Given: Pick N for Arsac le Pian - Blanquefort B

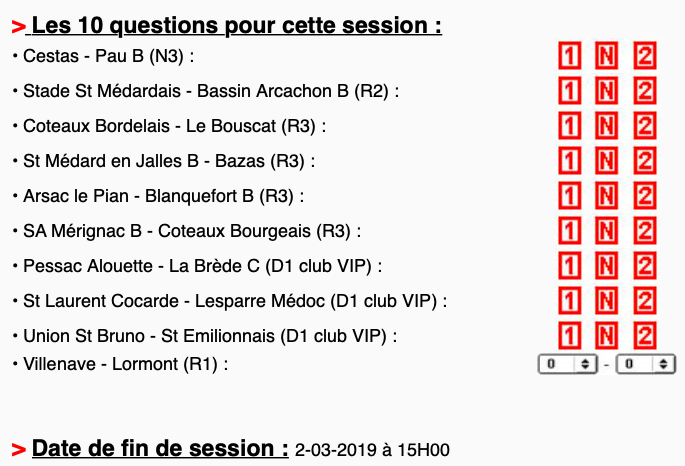Looking at the screenshot, I should tap(606, 196).
